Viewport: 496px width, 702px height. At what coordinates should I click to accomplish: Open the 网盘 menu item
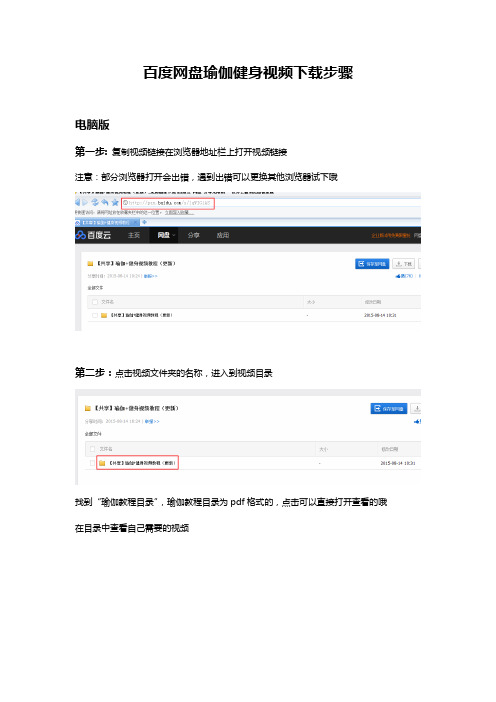(163, 235)
